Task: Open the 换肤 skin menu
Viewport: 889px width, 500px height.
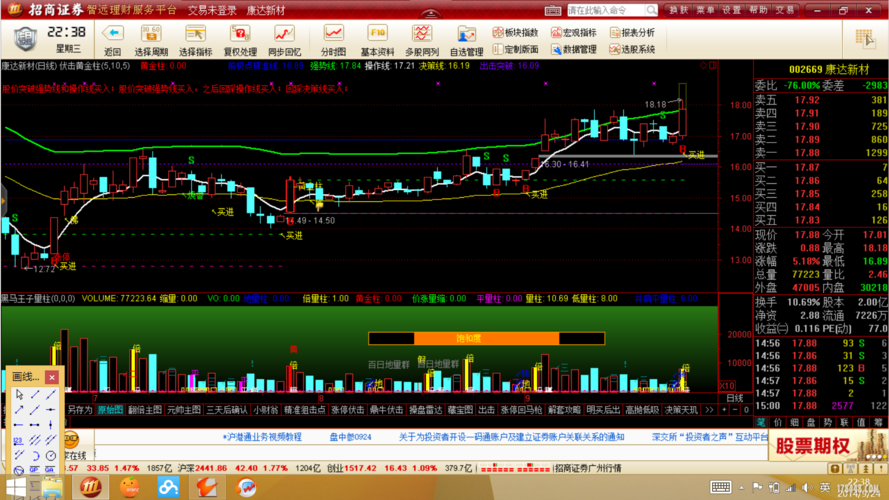Action: point(679,10)
